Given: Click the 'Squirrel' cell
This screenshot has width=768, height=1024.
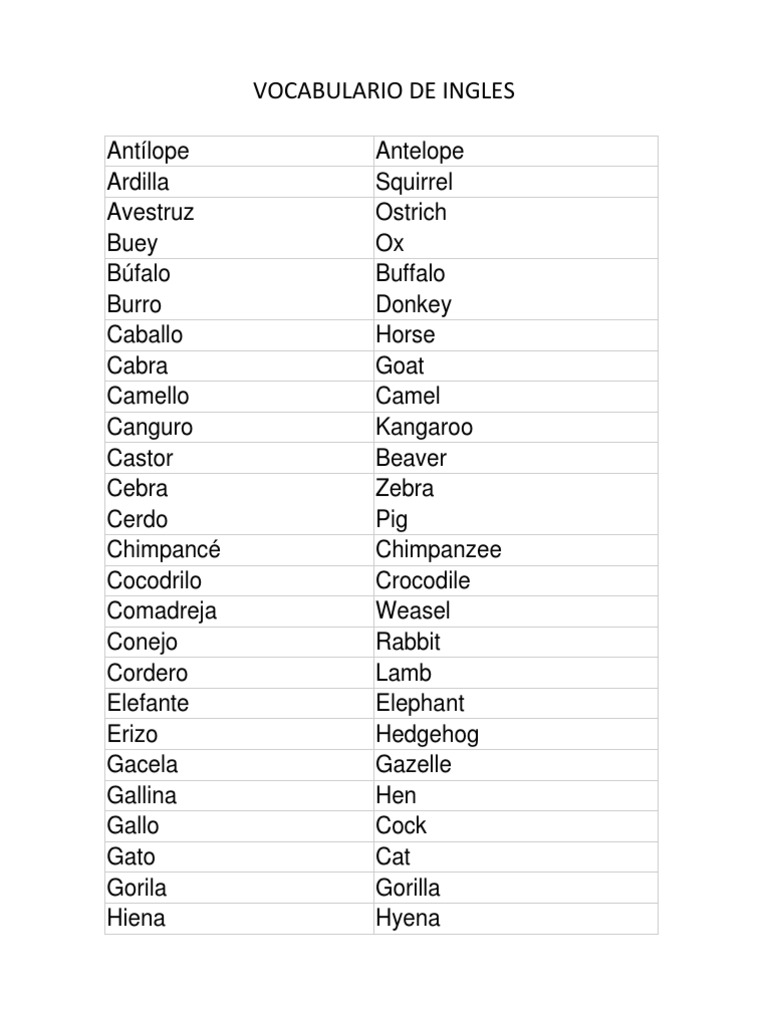Looking at the screenshot, I should click(x=414, y=182).
